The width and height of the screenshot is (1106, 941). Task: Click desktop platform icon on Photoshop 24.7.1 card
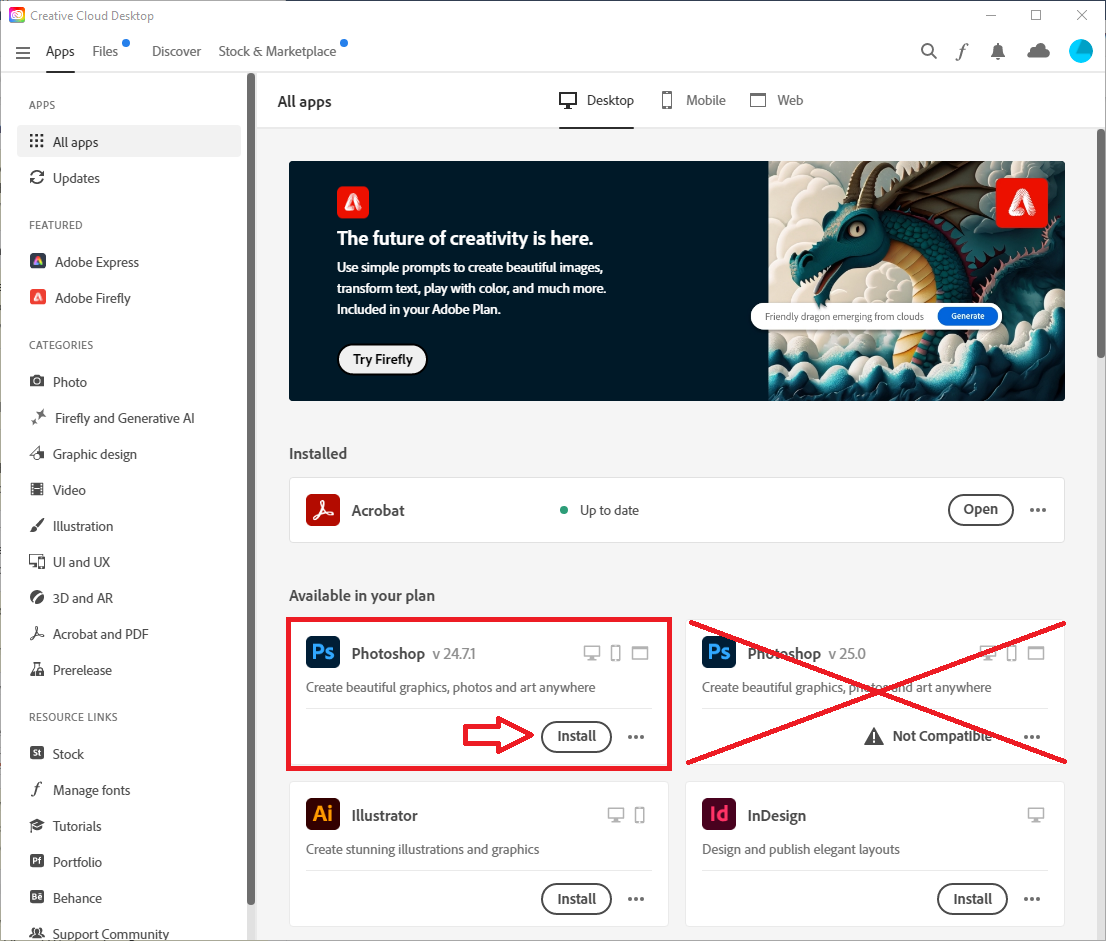coord(592,653)
